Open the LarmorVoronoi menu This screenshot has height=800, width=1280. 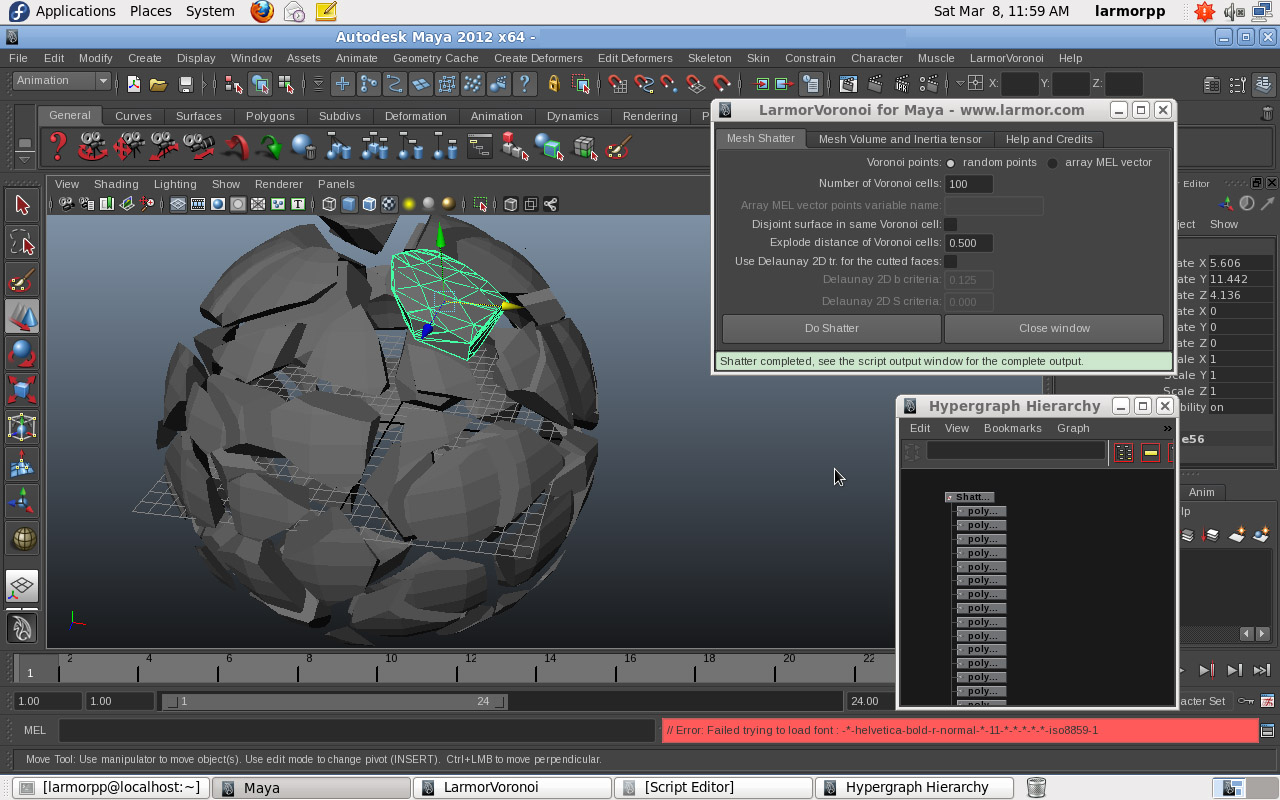coord(1006,58)
